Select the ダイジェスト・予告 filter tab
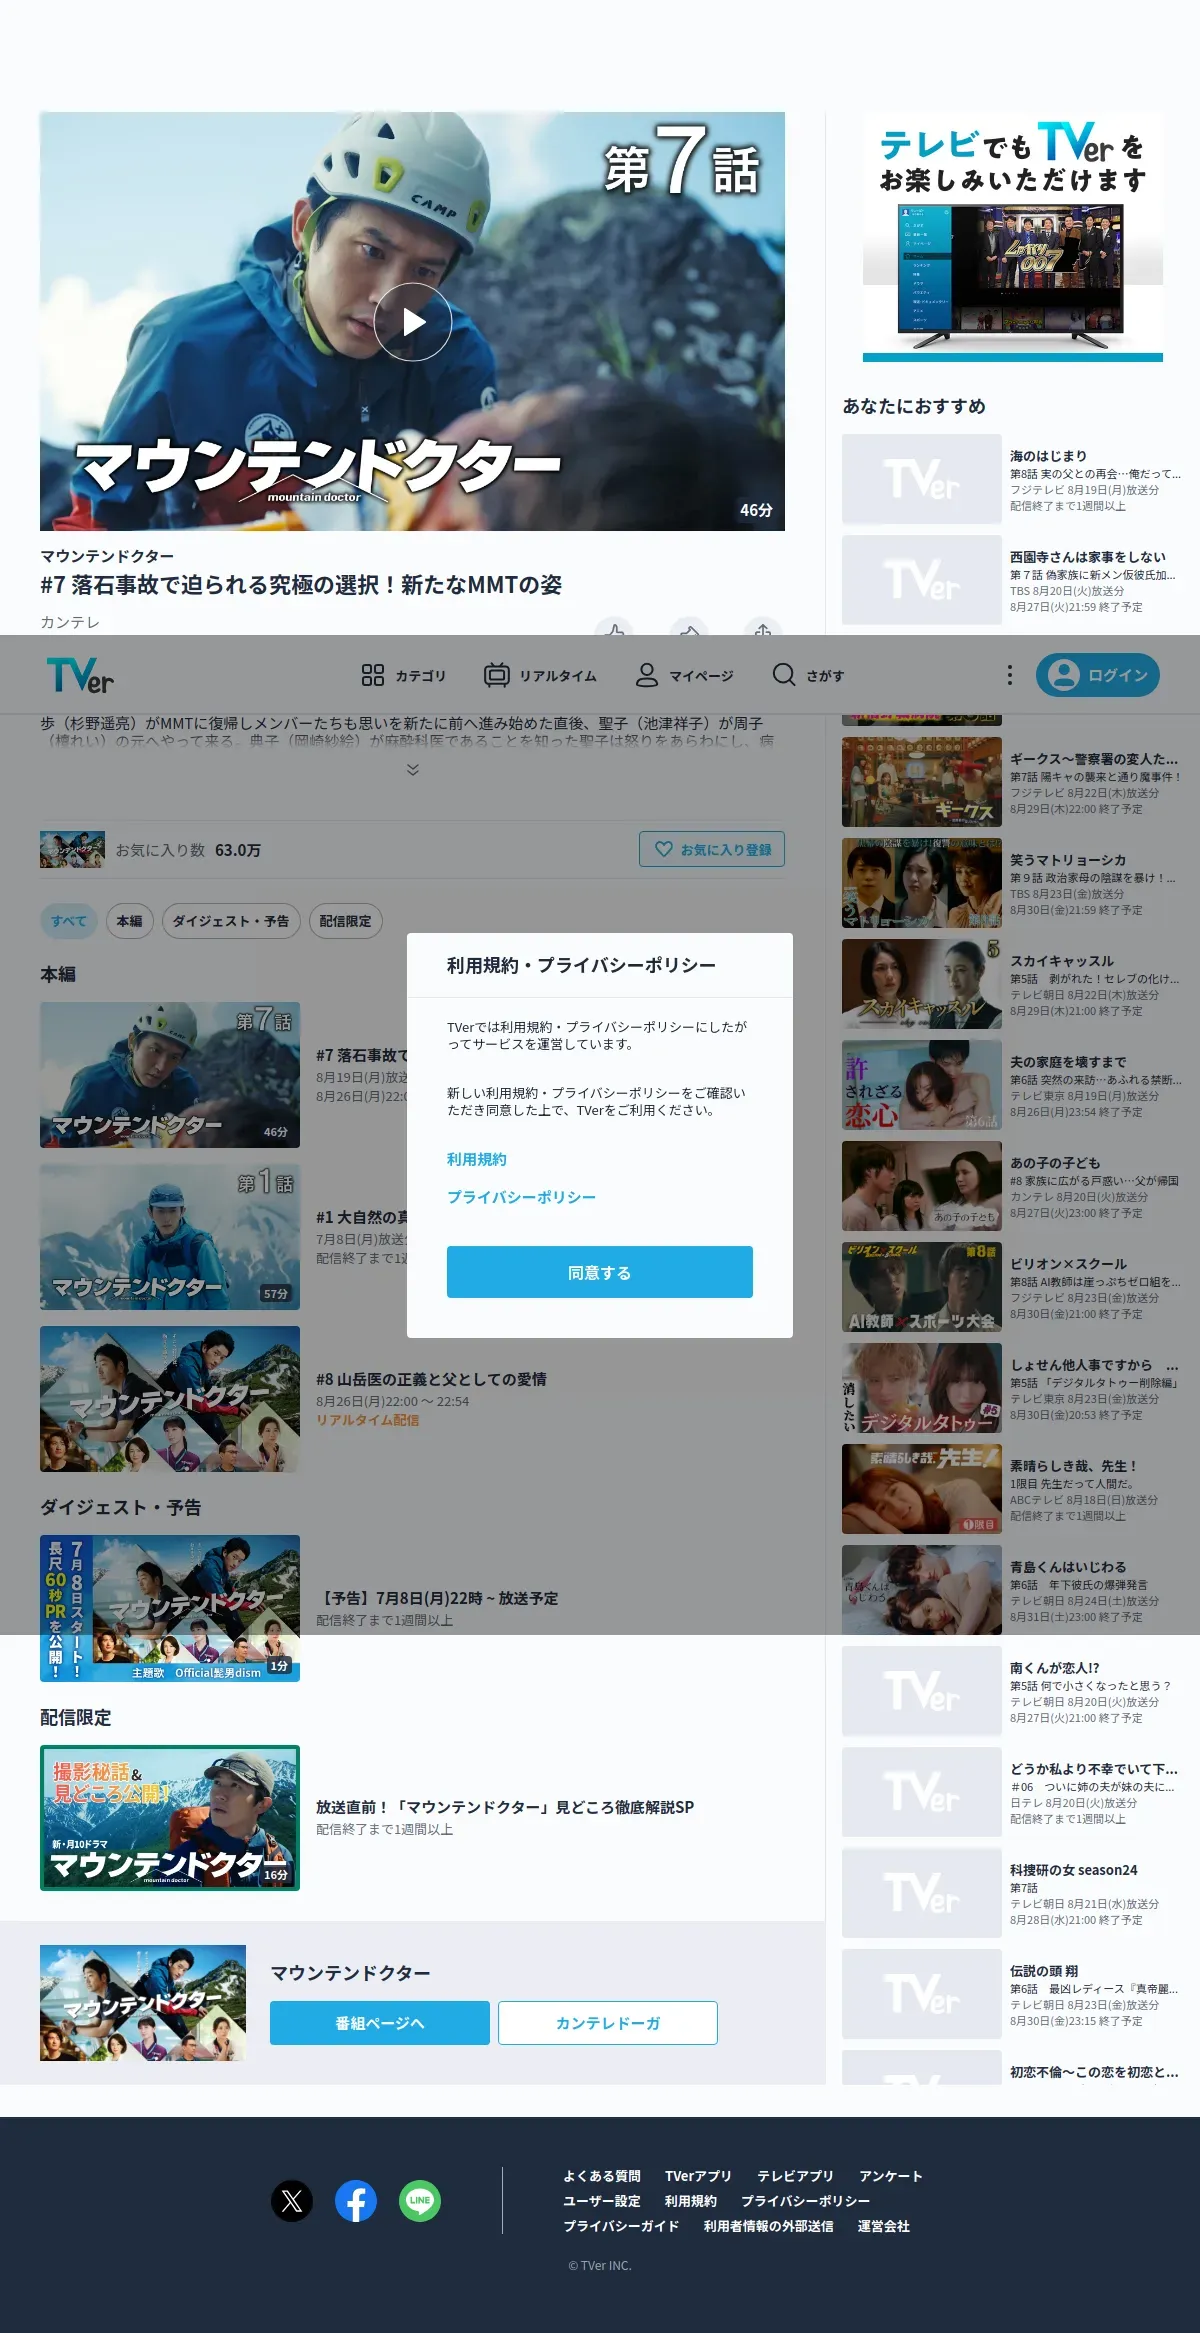This screenshot has width=1200, height=2333. coord(231,921)
